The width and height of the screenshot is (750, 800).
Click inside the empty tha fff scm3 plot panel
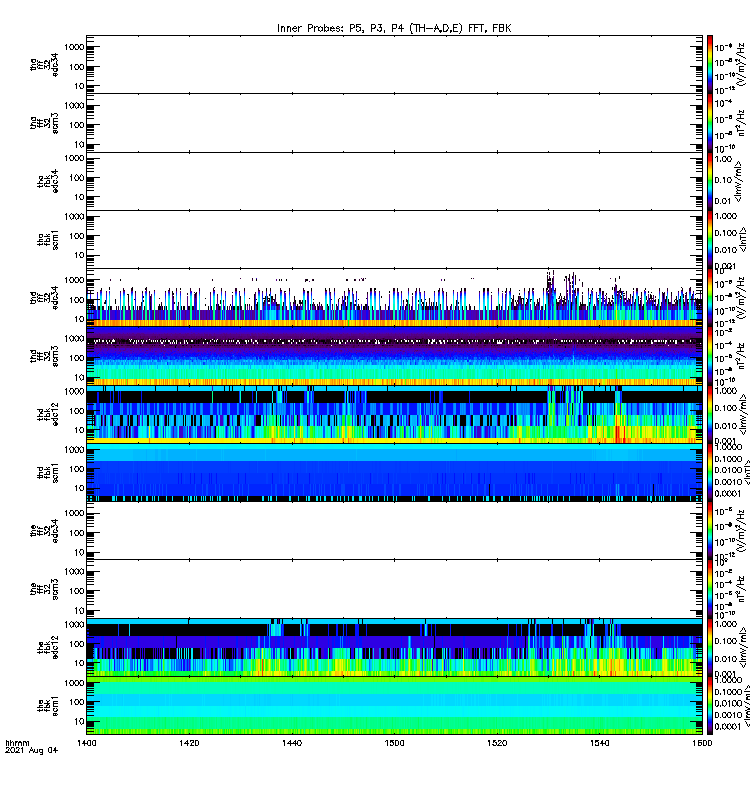tap(394, 123)
